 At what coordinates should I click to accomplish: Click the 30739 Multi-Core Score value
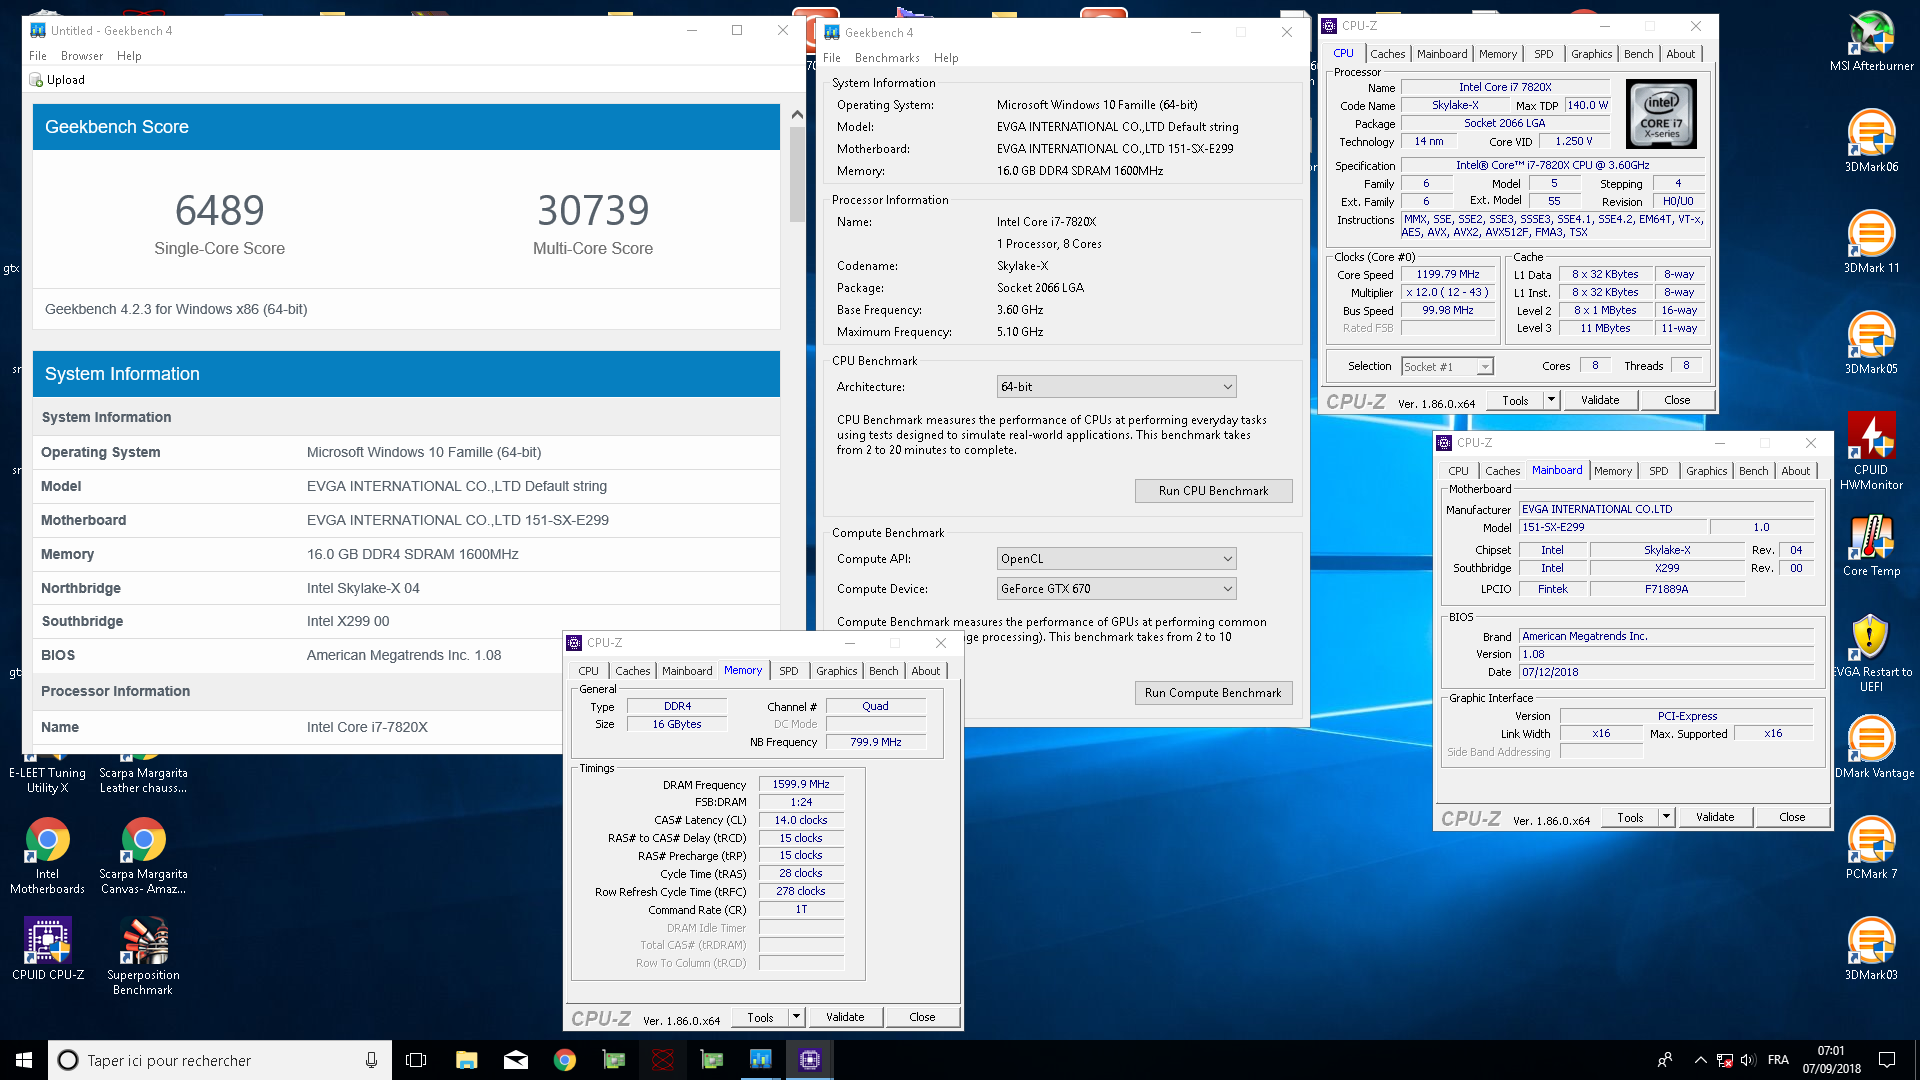[593, 210]
